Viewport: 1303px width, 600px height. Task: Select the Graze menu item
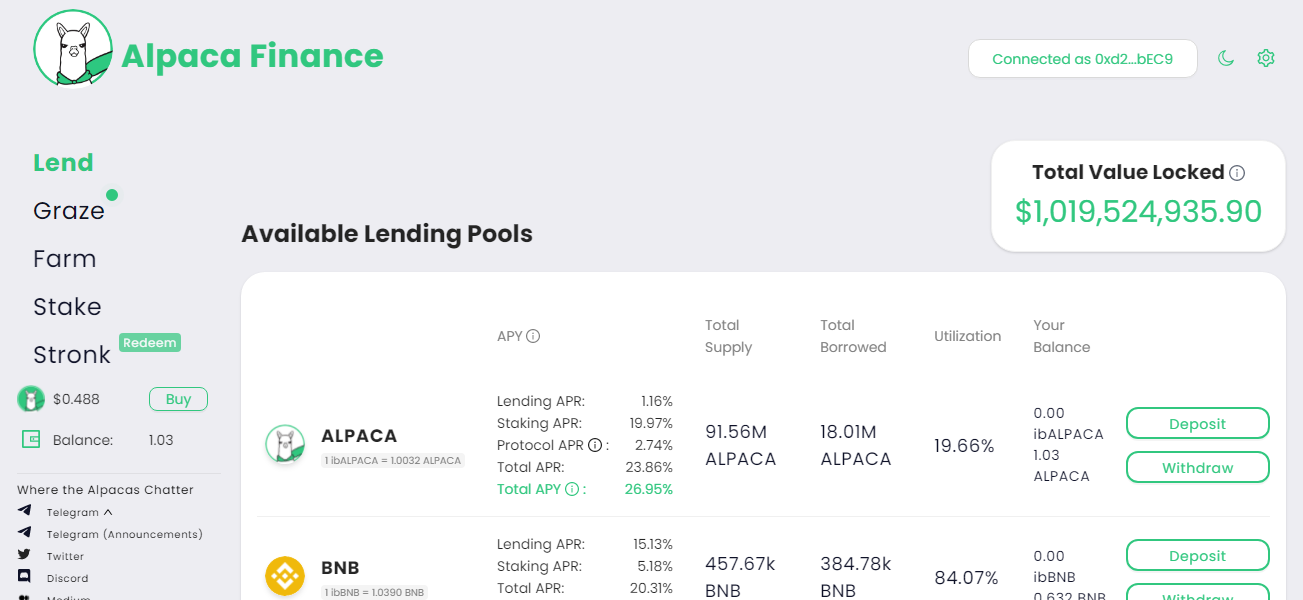[x=69, y=211]
